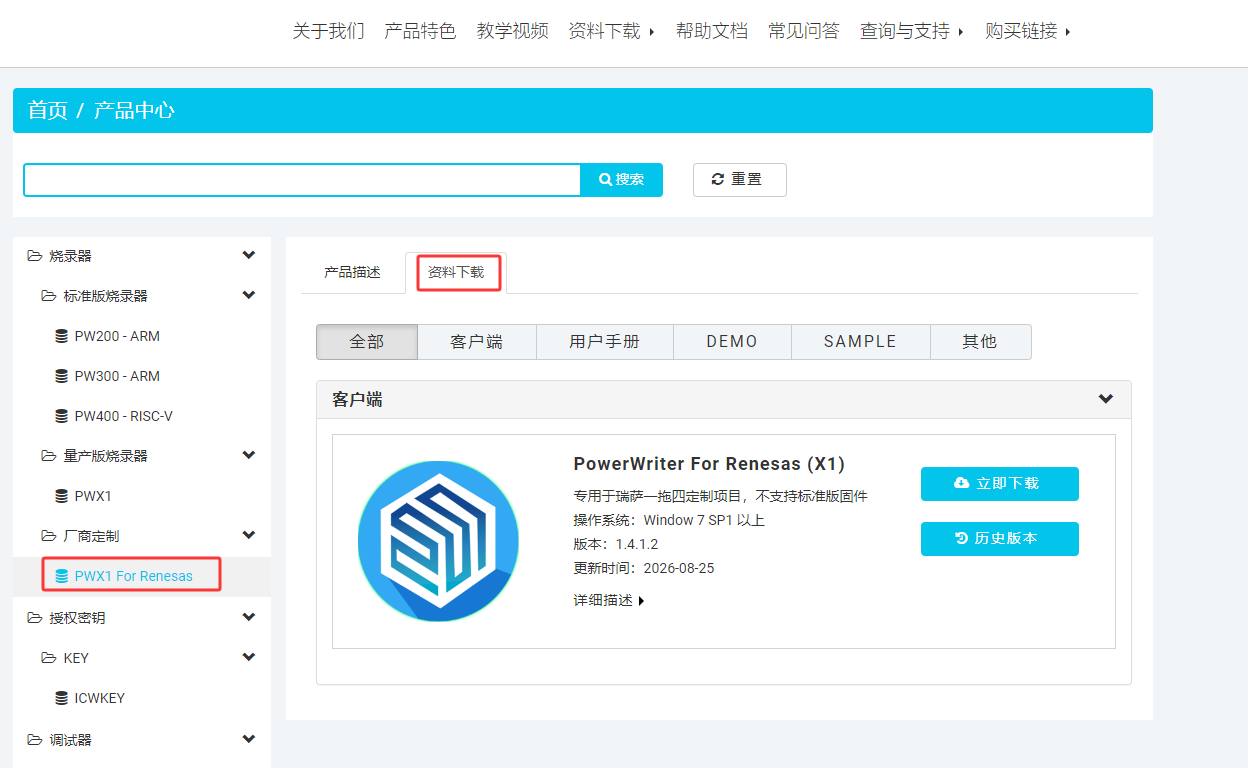
Task: Click the 授权密钥 folder icon
Action: point(35,618)
